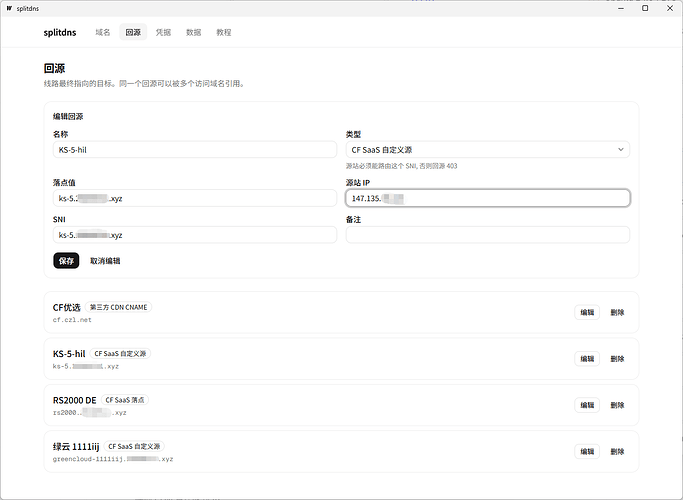The height and width of the screenshot is (500, 683).
Task: Expand the 类型 dropdown showing CF SaaS 自定义源
Action: [x=488, y=149]
